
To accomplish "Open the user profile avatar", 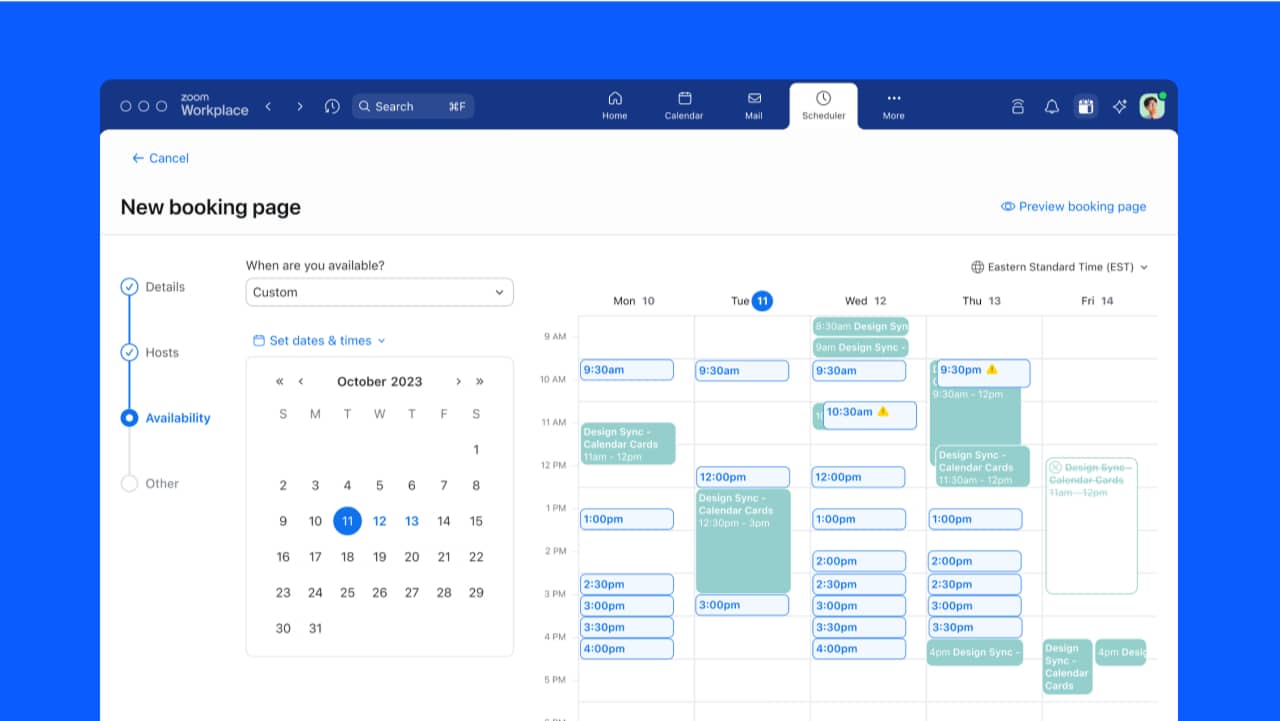I will pyautogui.click(x=1152, y=106).
